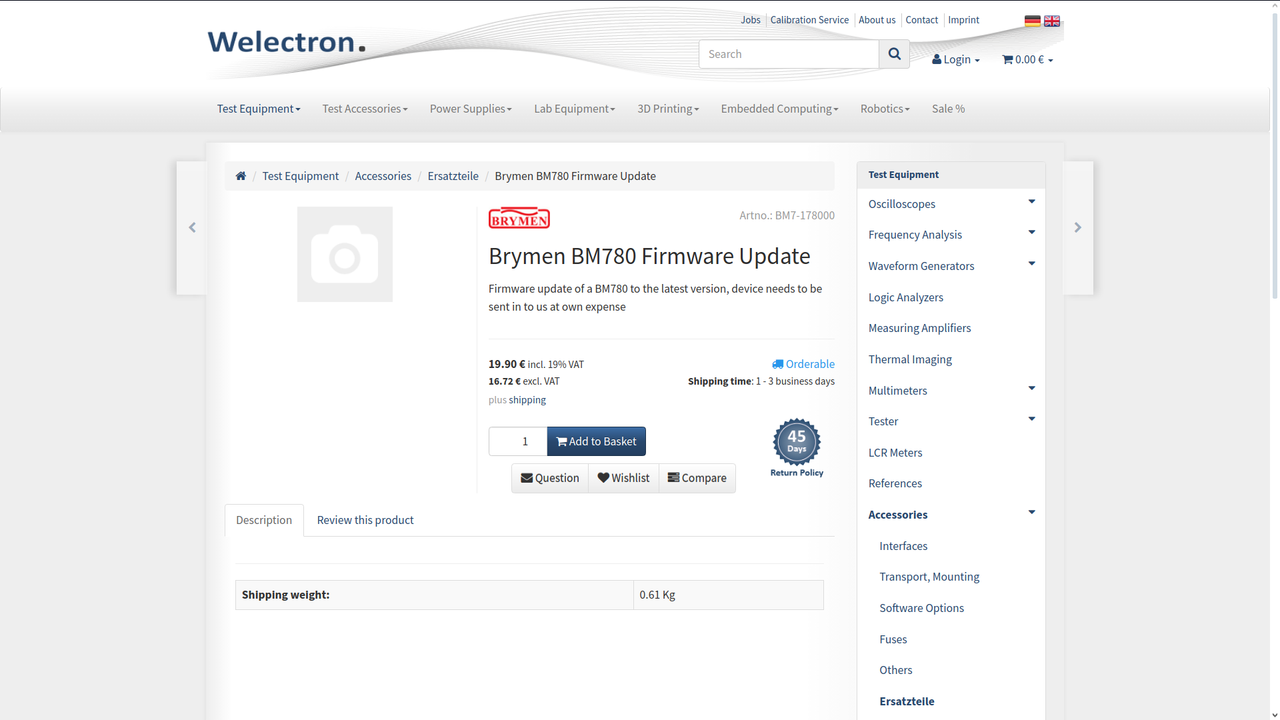
Task: Add product to Wishlist
Action: pyautogui.click(x=624, y=478)
